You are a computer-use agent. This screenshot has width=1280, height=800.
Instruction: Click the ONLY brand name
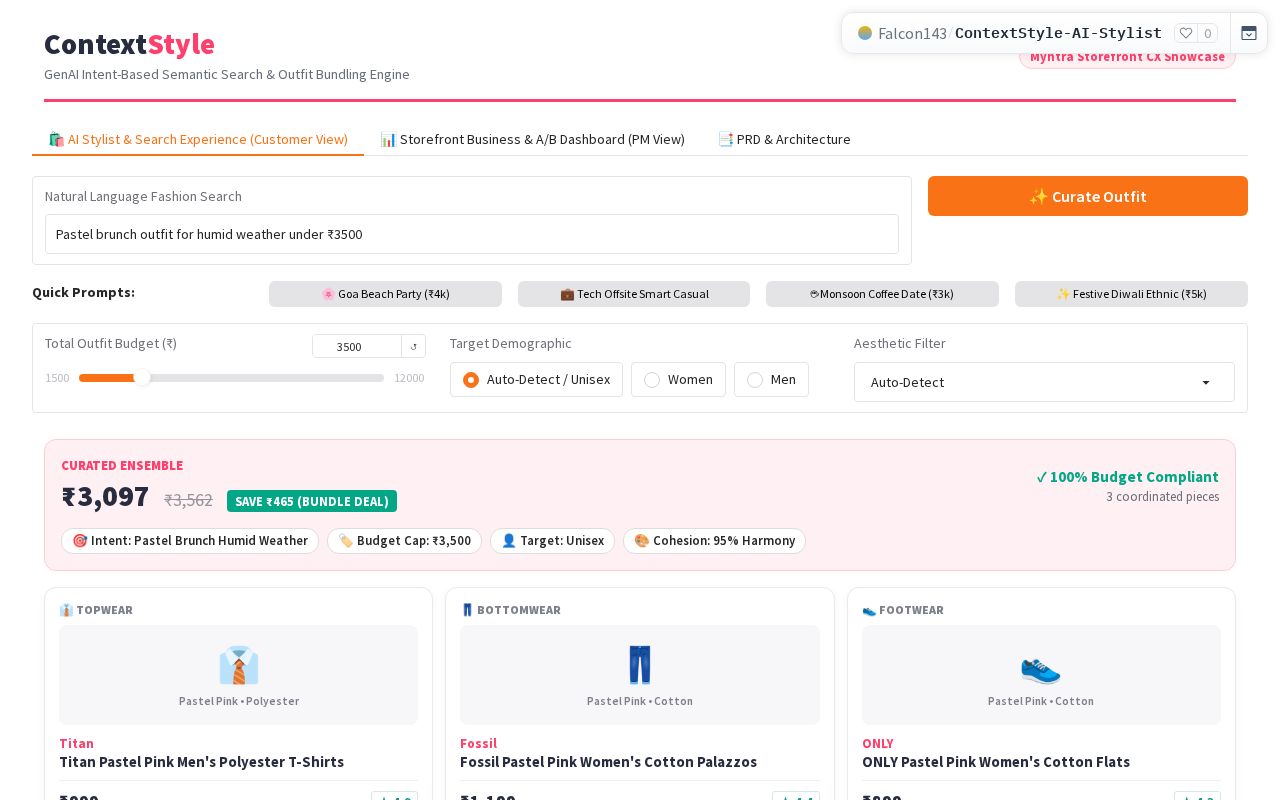[878, 743]
